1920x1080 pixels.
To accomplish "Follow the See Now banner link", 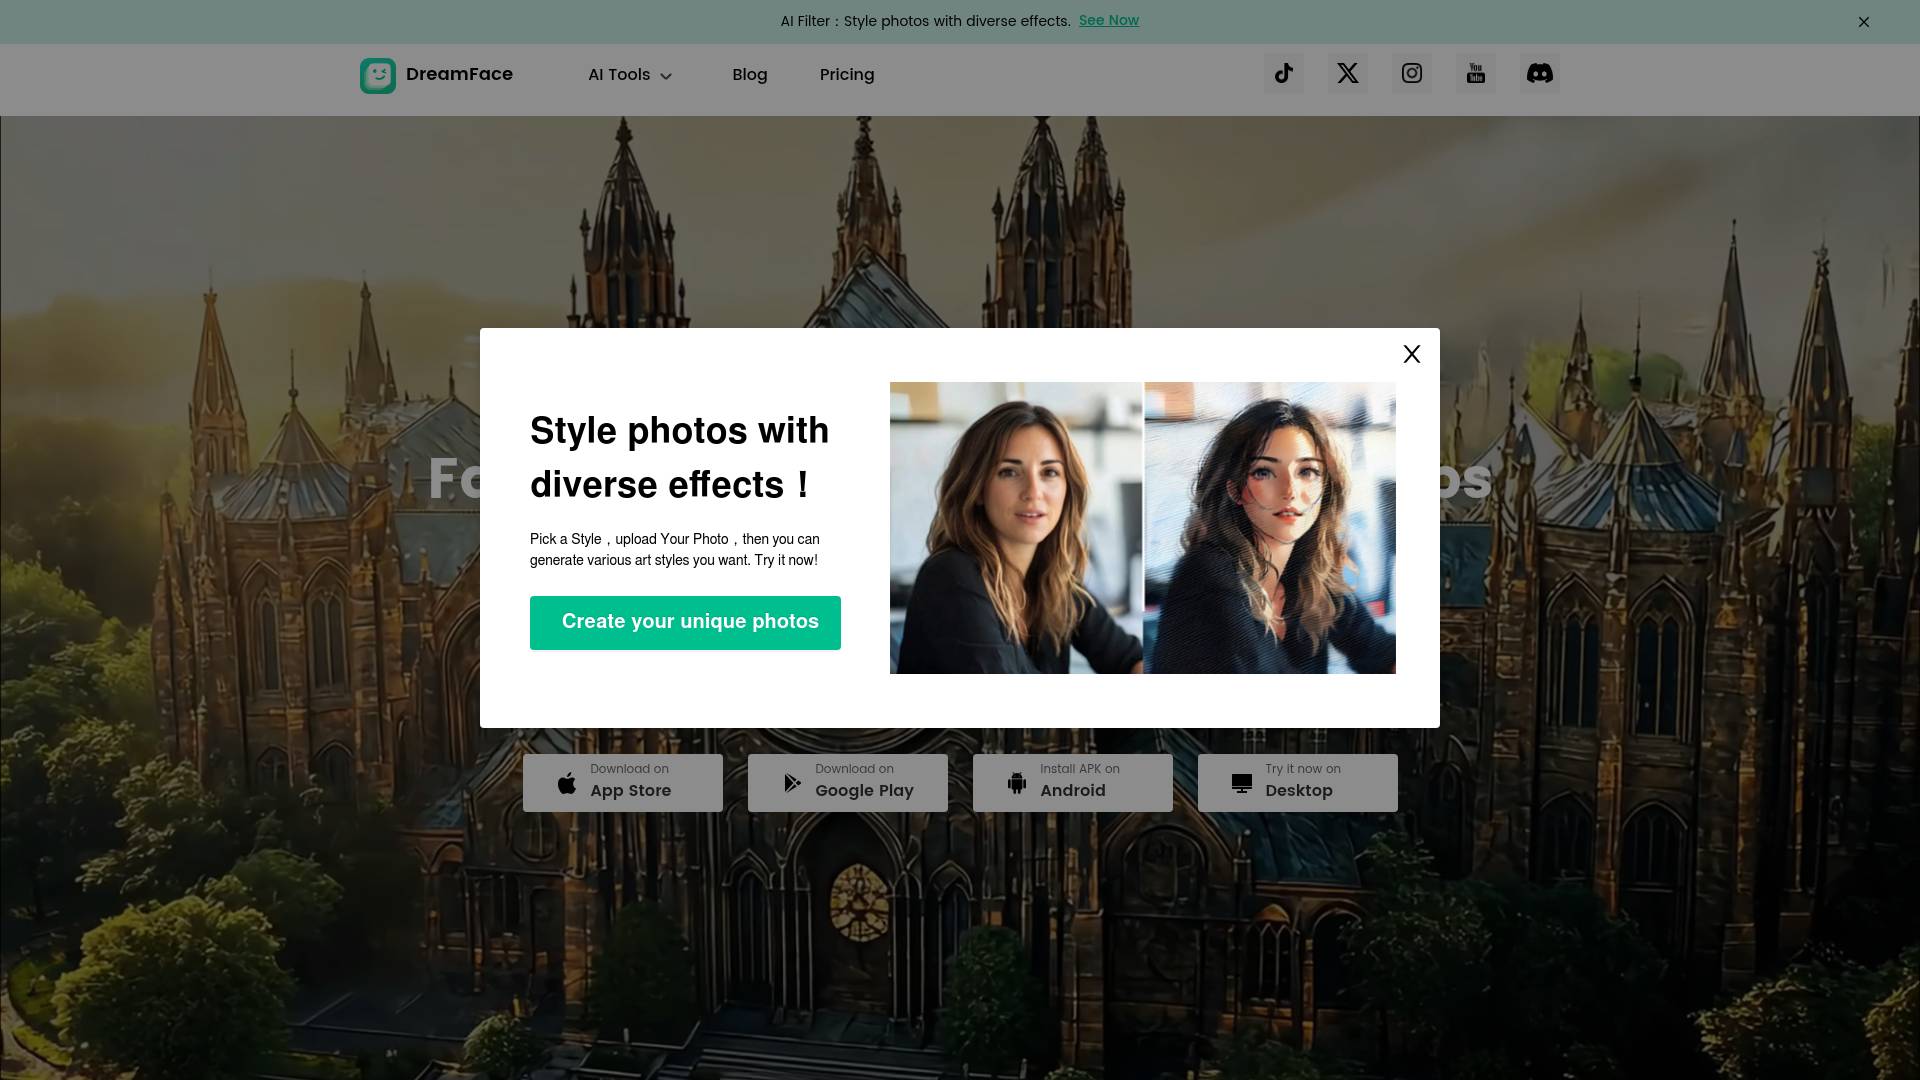I will point(1109,20).
